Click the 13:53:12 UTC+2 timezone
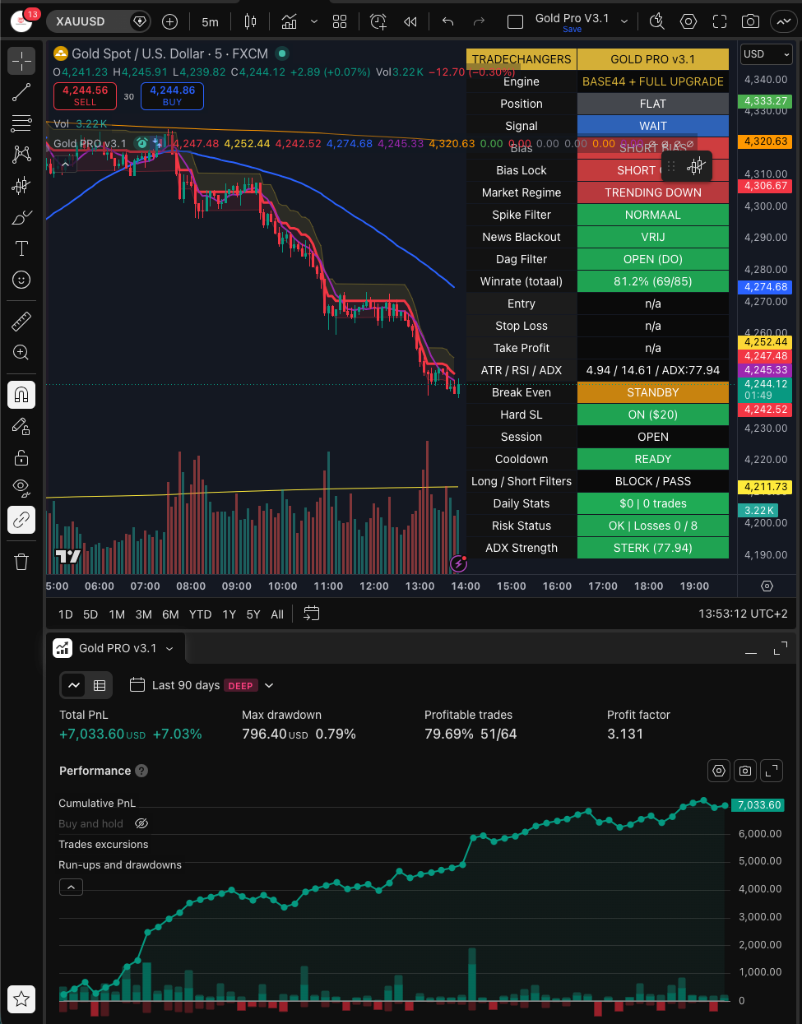Screen dimensions: 802x1024 (x=743, y=614)
